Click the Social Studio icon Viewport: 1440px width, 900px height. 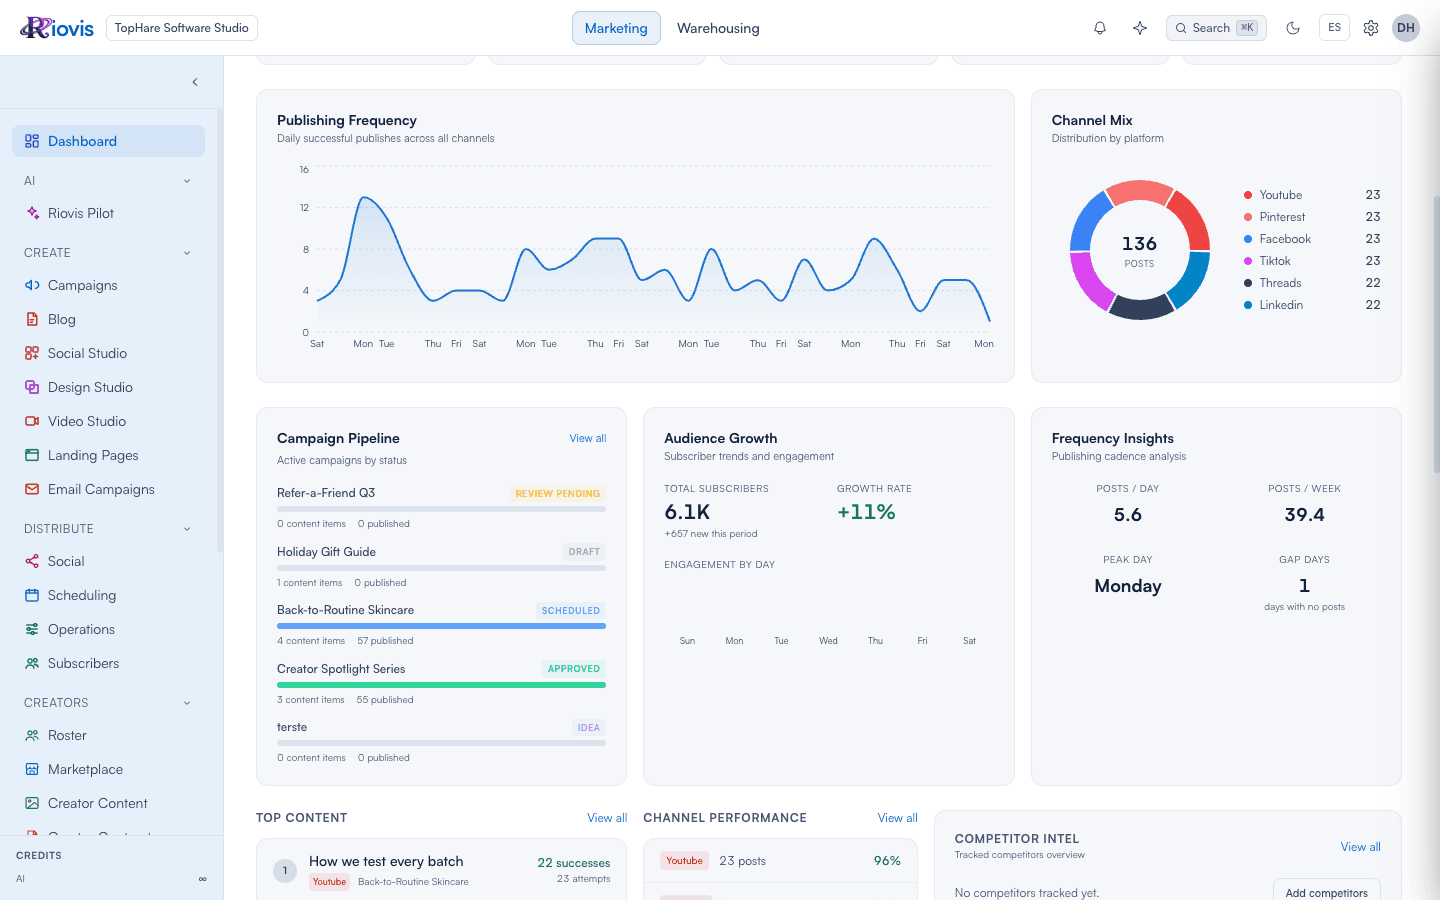pos(32,353)
